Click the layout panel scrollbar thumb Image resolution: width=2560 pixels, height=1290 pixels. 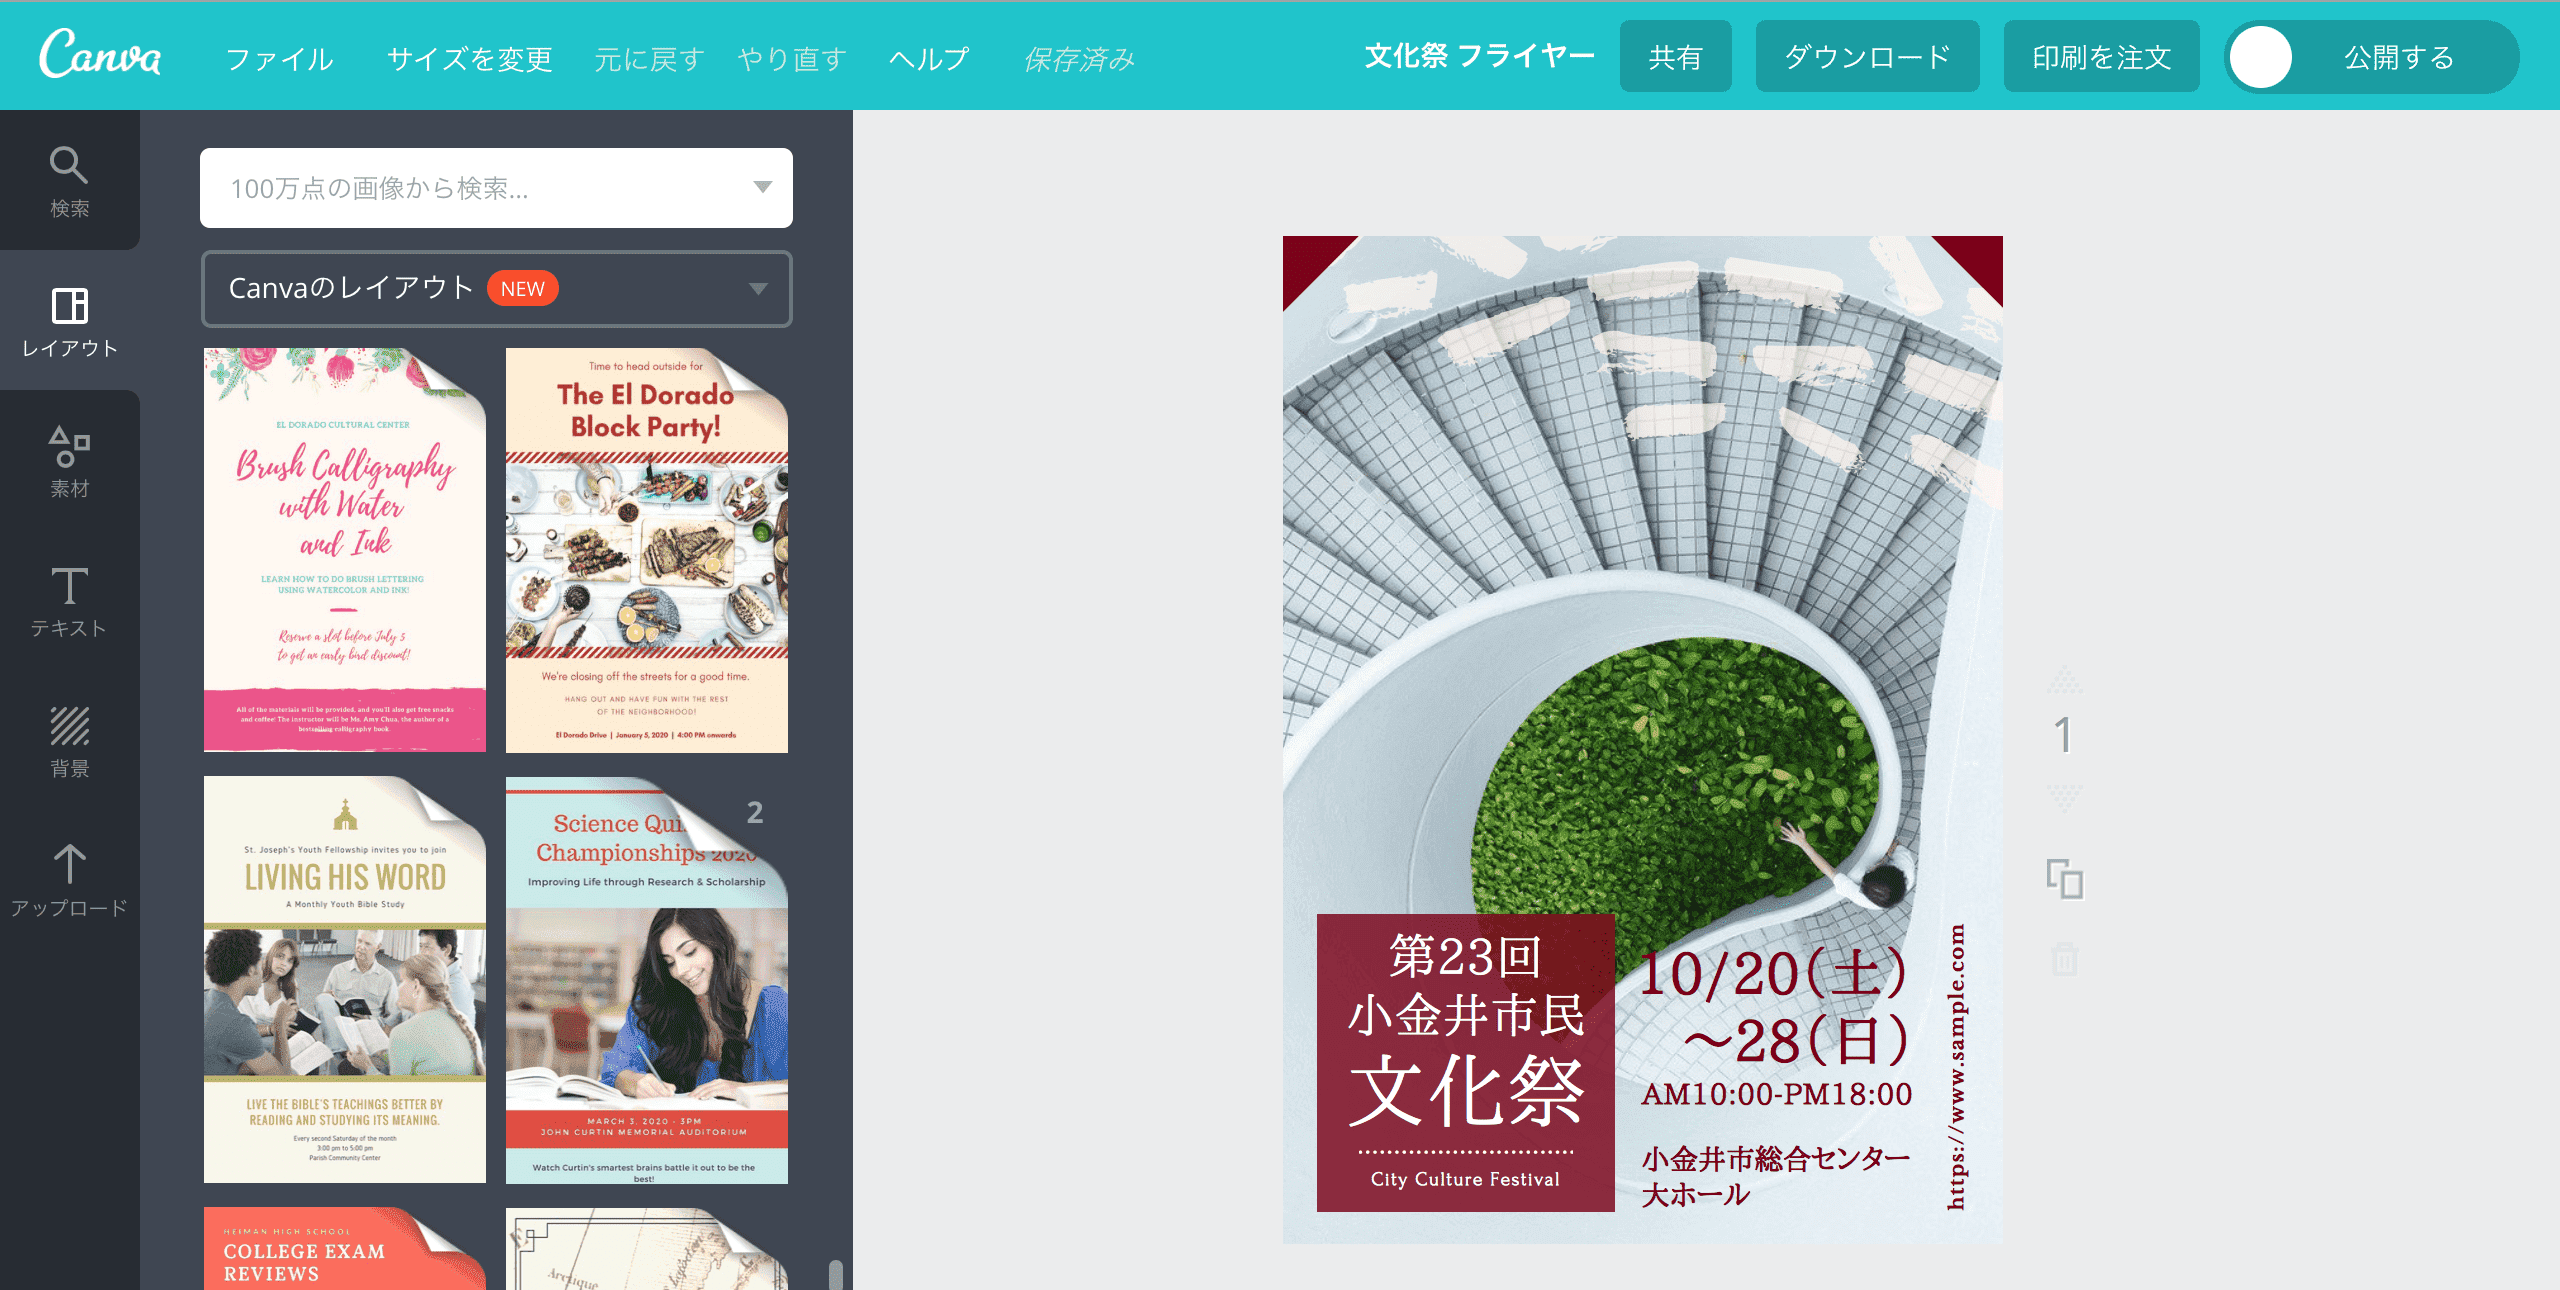(836, 1274)
